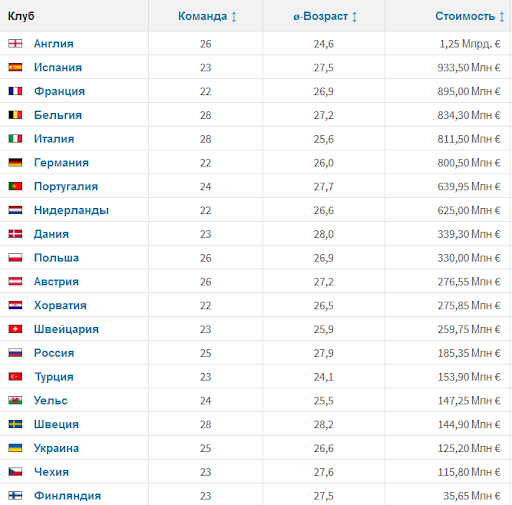512x505 pixels.
Task: Open the Россия team link
Action: [x=54, y=353]
